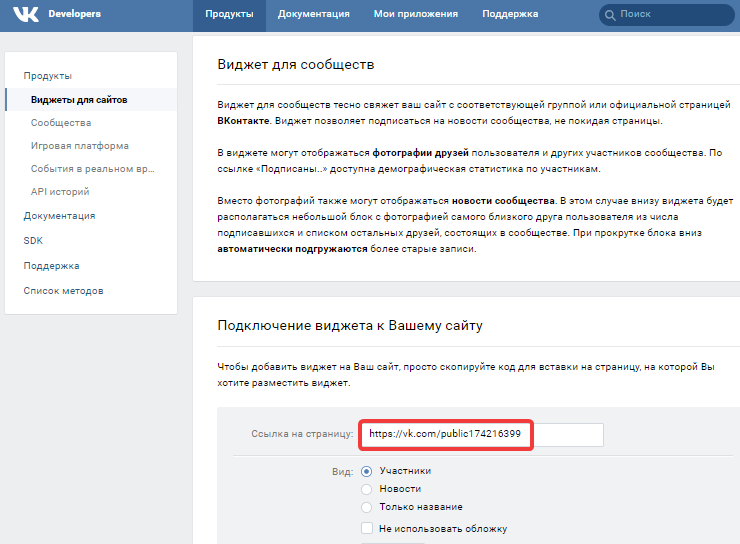
Task: Open Виджеты для сайтов sidebar item
Action: [x=91, y=100]
